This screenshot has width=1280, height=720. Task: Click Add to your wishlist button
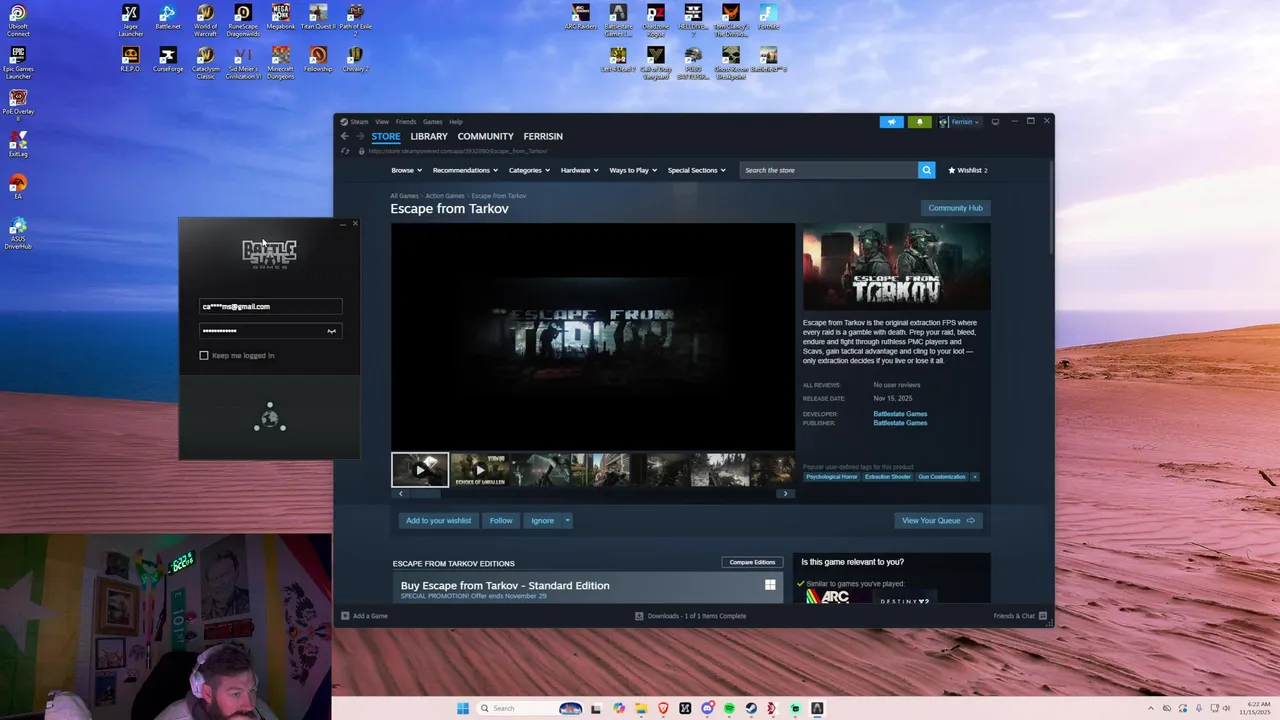click(438, 520)
